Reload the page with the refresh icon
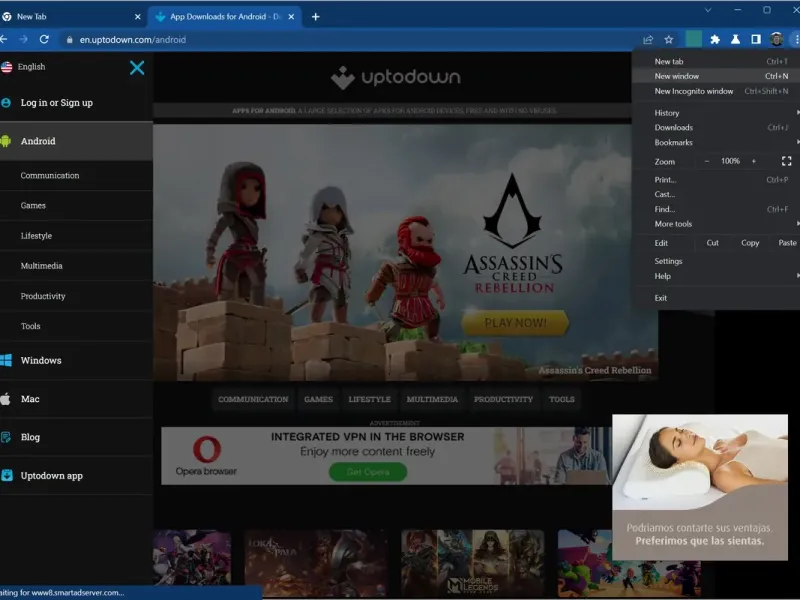The height and width of the screenshot is (600, 800). pyautogui.click(x=44, y=39)
